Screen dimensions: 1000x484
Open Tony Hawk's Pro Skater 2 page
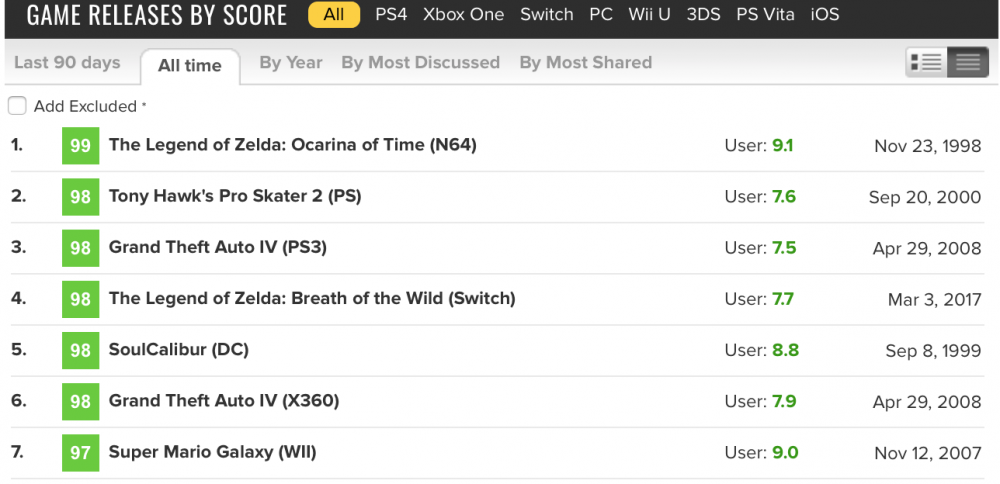235,196
